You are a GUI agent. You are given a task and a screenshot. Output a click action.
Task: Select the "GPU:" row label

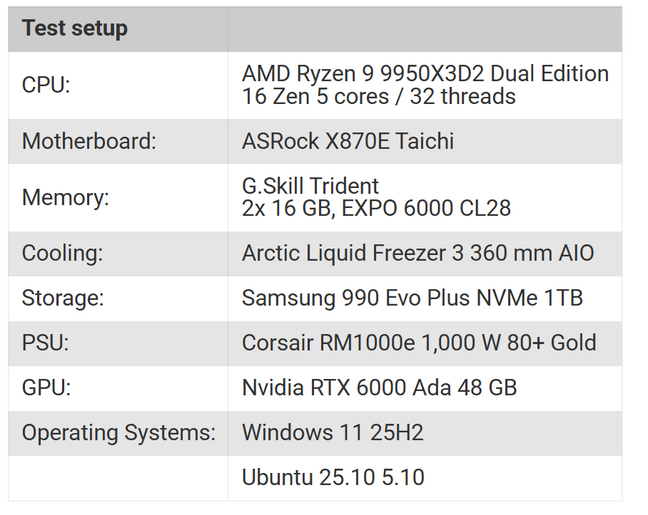click(x=46, y=387)
